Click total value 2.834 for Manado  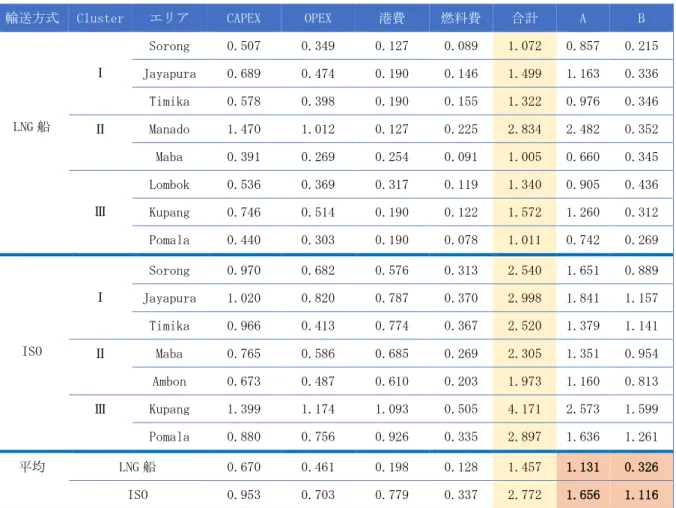coord(524,129)
